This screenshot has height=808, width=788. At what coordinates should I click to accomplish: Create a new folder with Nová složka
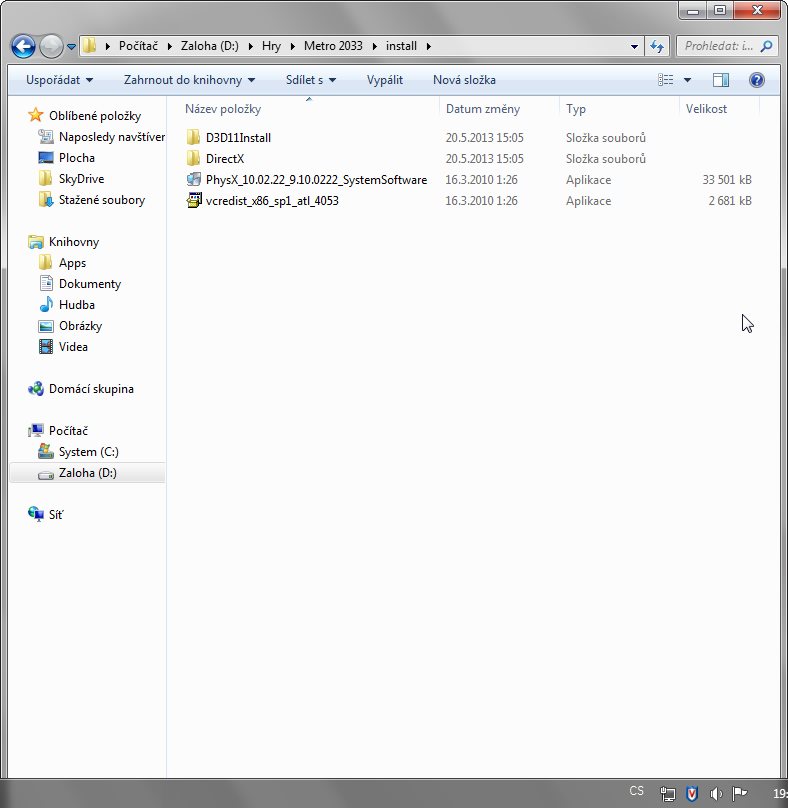pos(464,80)
